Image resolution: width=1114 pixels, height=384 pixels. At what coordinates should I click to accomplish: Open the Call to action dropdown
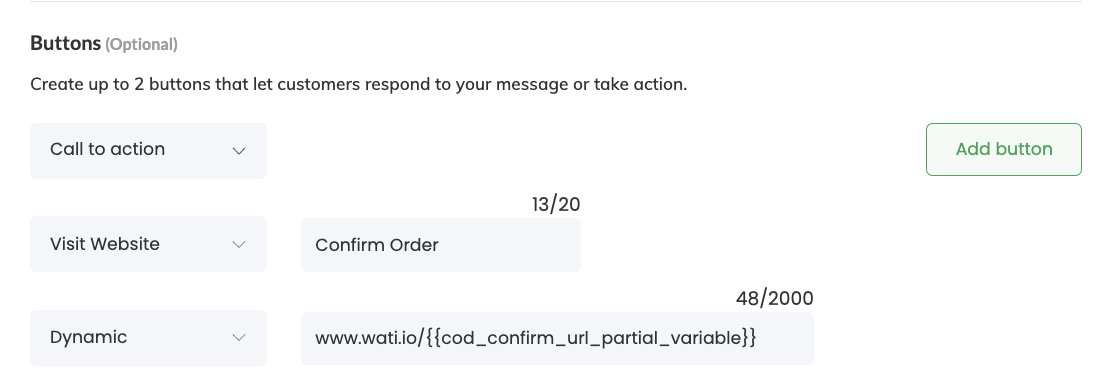click(148, 151)
